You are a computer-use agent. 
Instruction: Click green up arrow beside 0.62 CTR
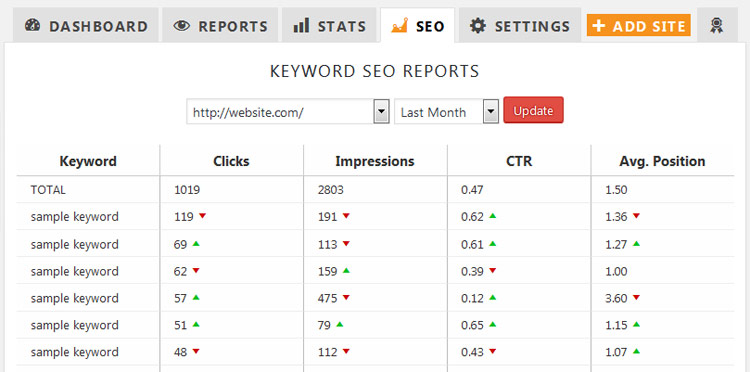point(493,216)
